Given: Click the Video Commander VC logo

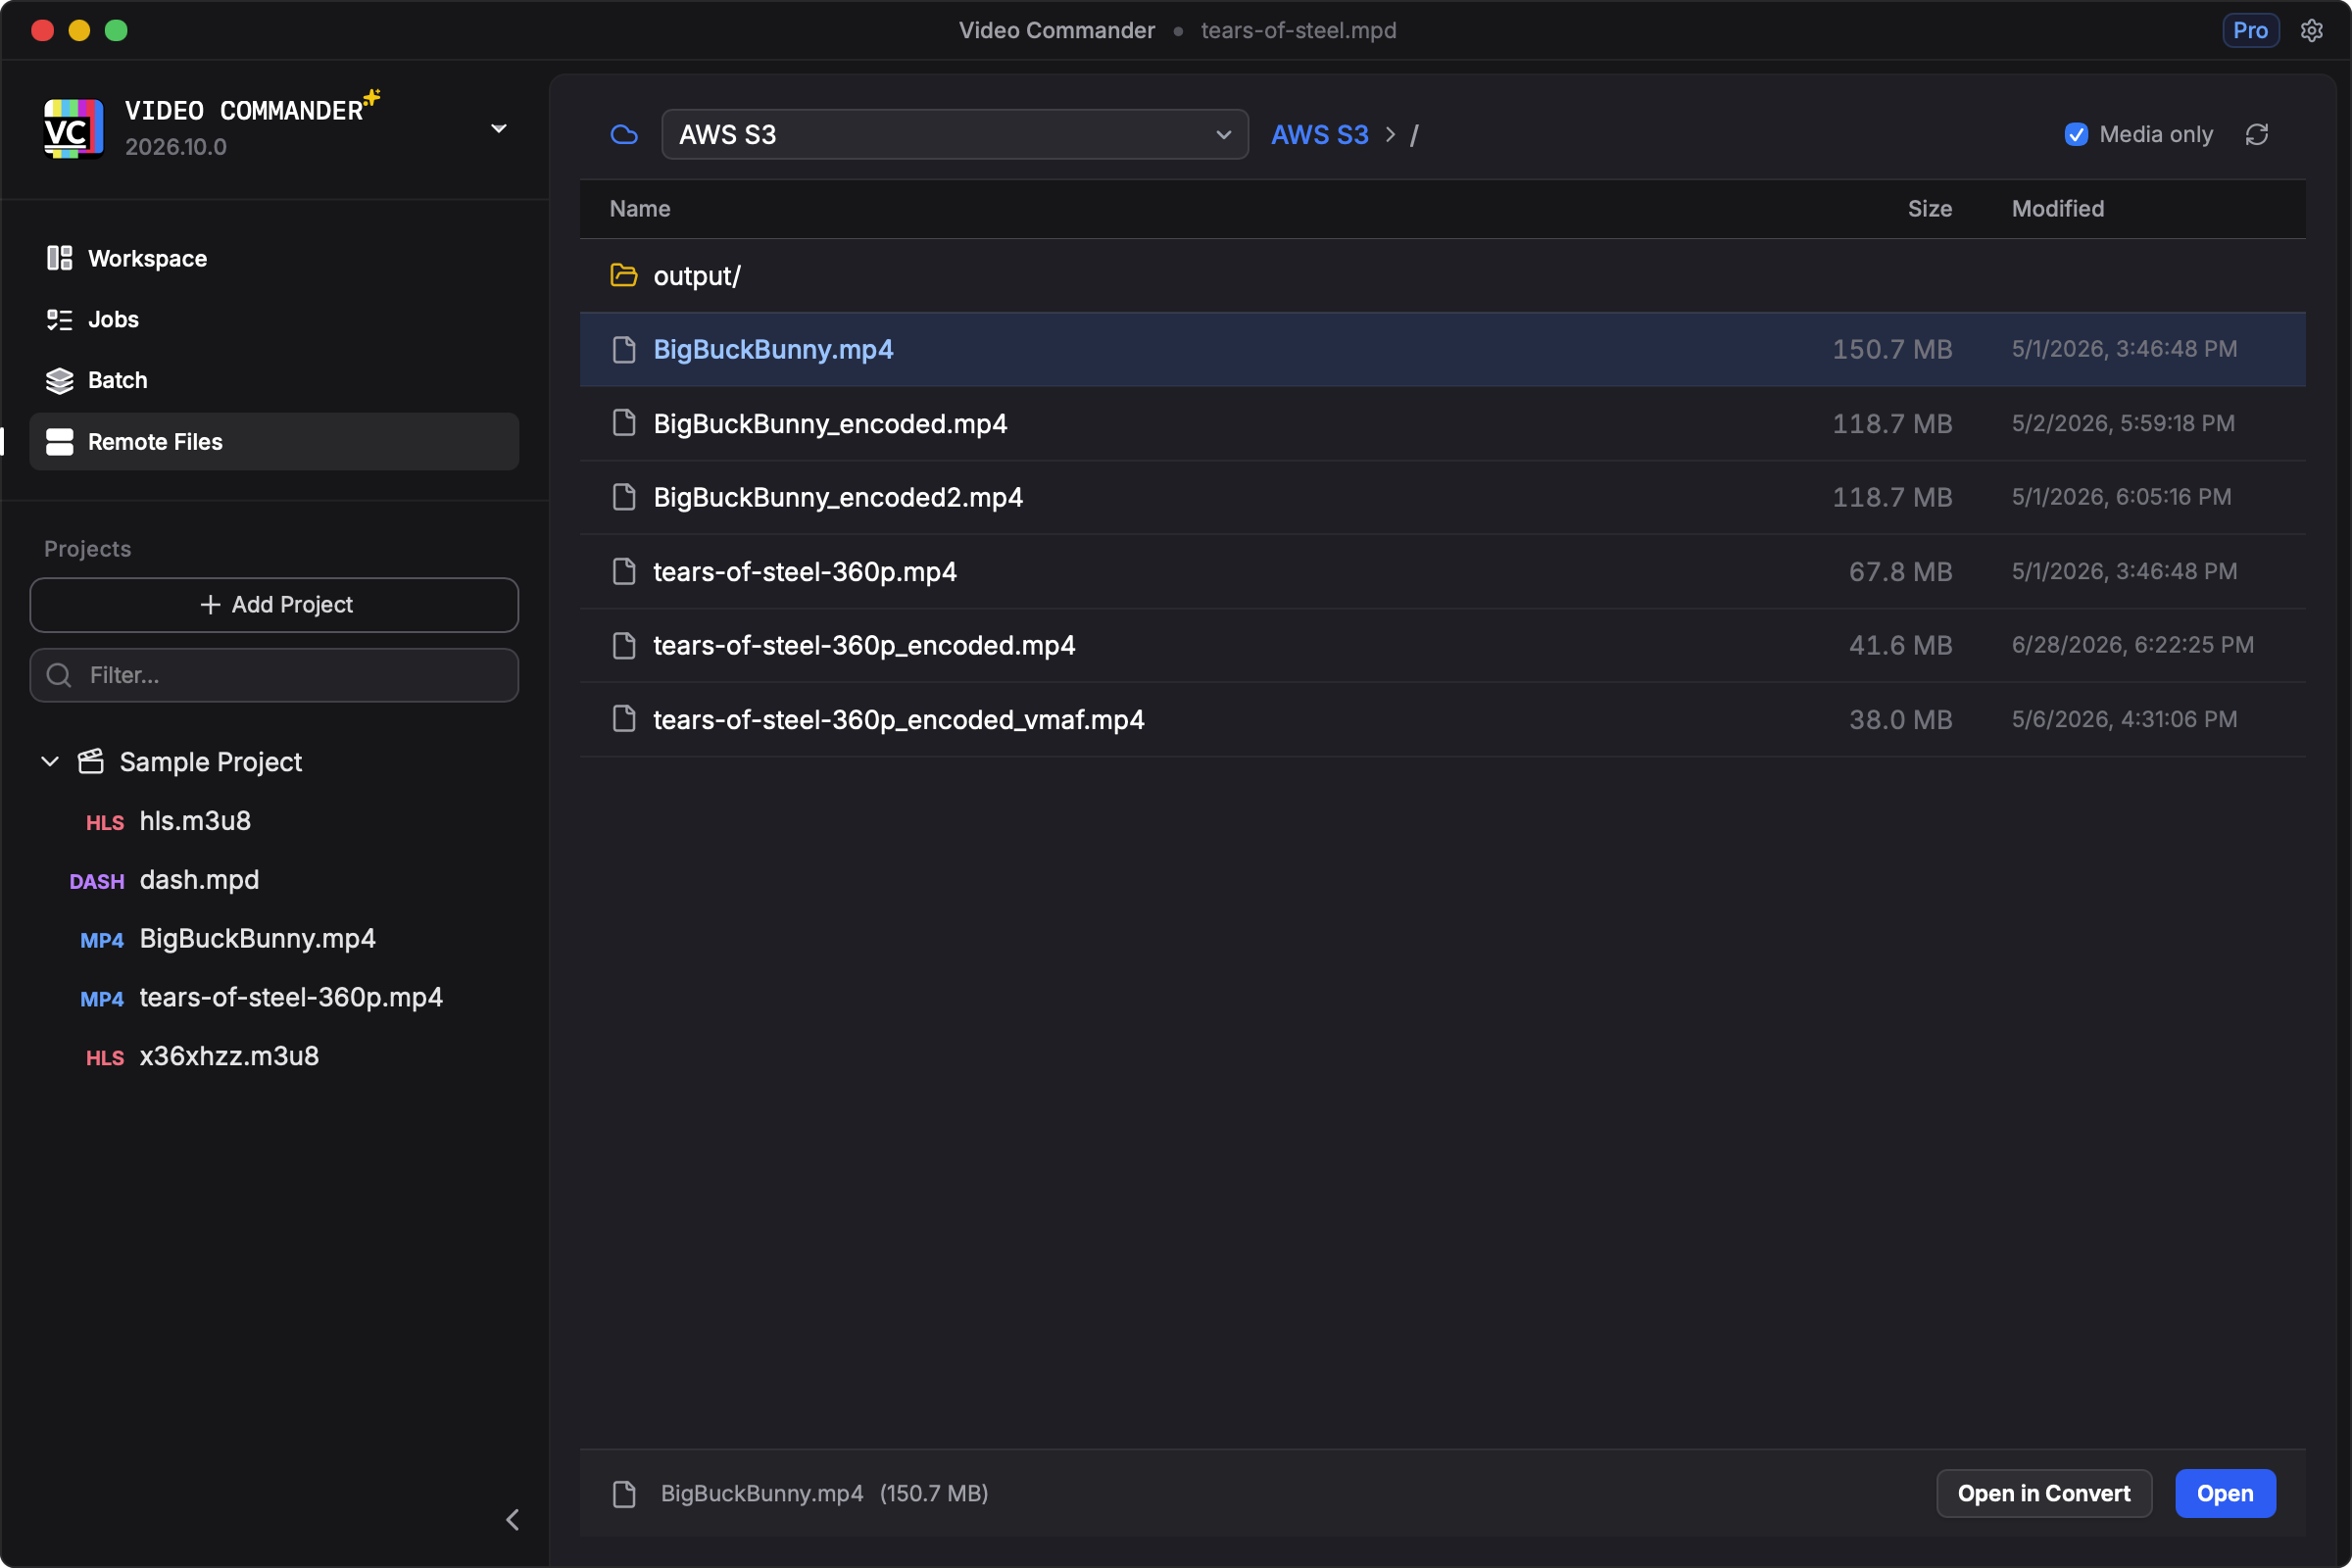Looking at the screenshot, I should click(73, 128).
